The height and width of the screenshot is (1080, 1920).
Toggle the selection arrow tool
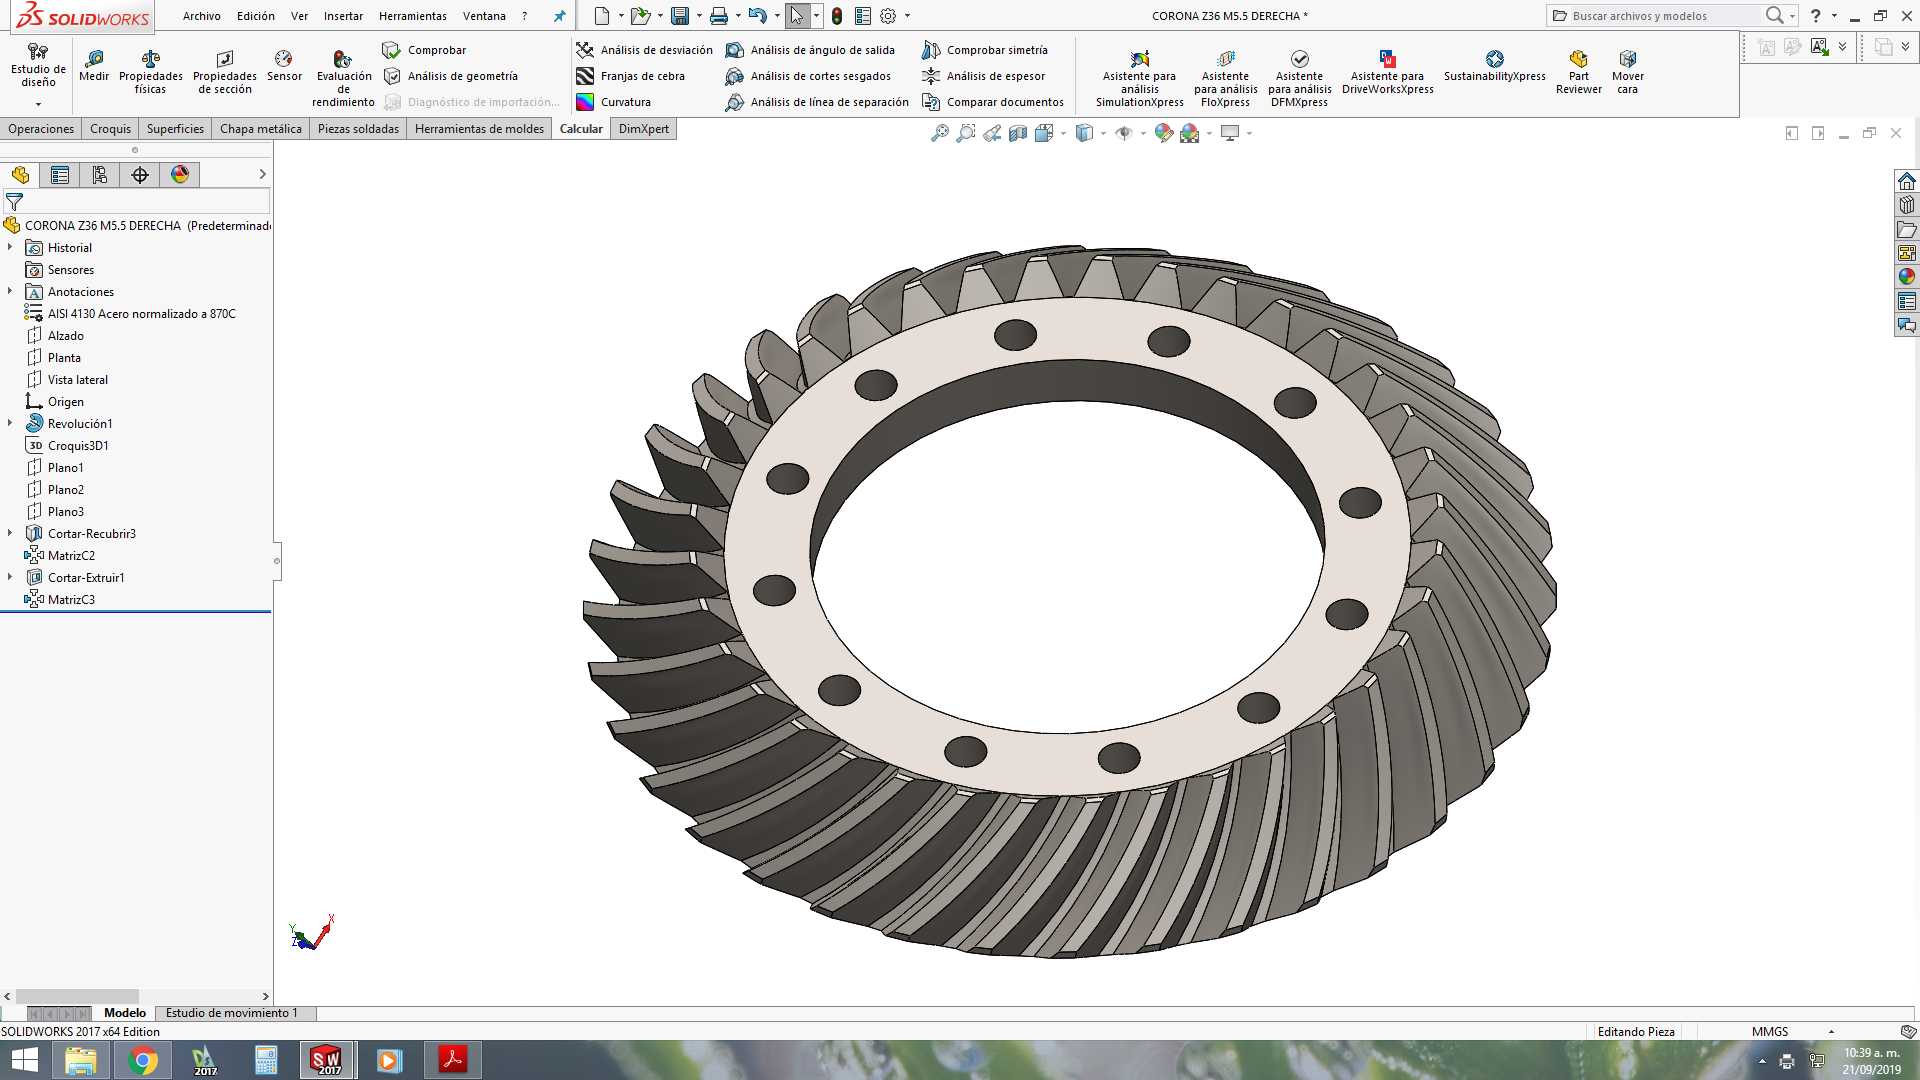pos(797,16)
